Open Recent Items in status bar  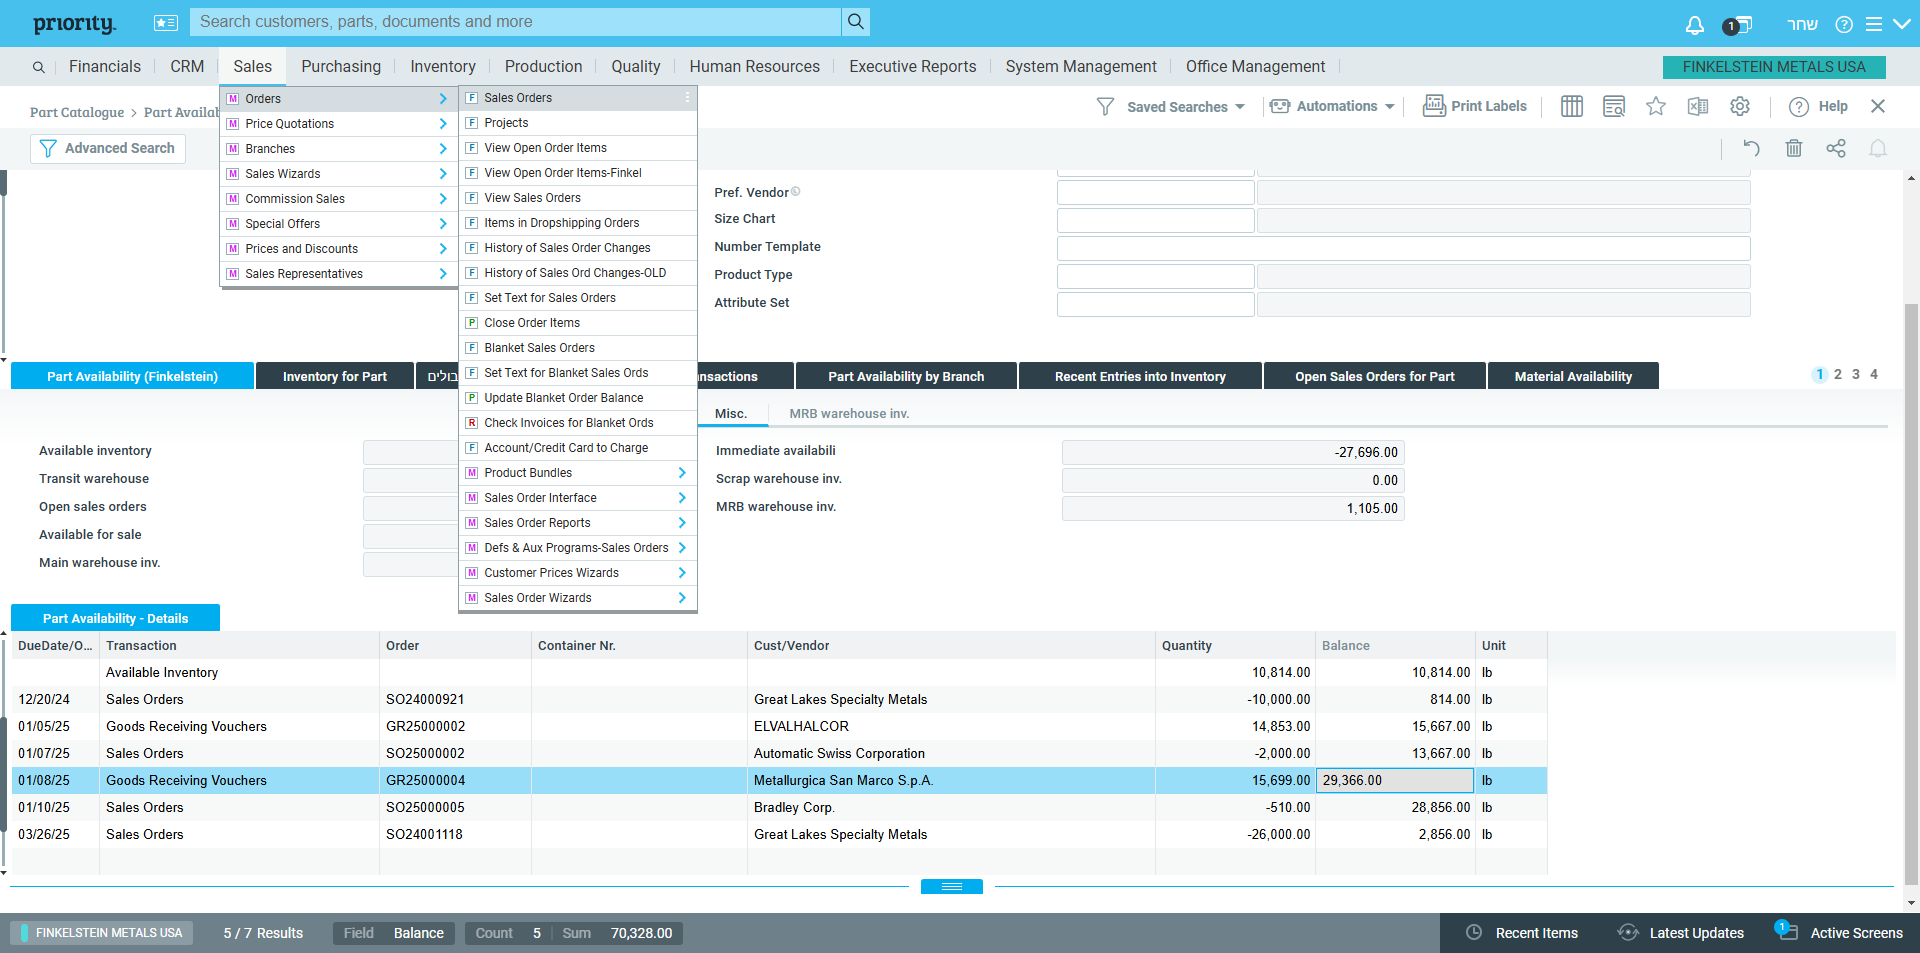tap(1521, 932)
